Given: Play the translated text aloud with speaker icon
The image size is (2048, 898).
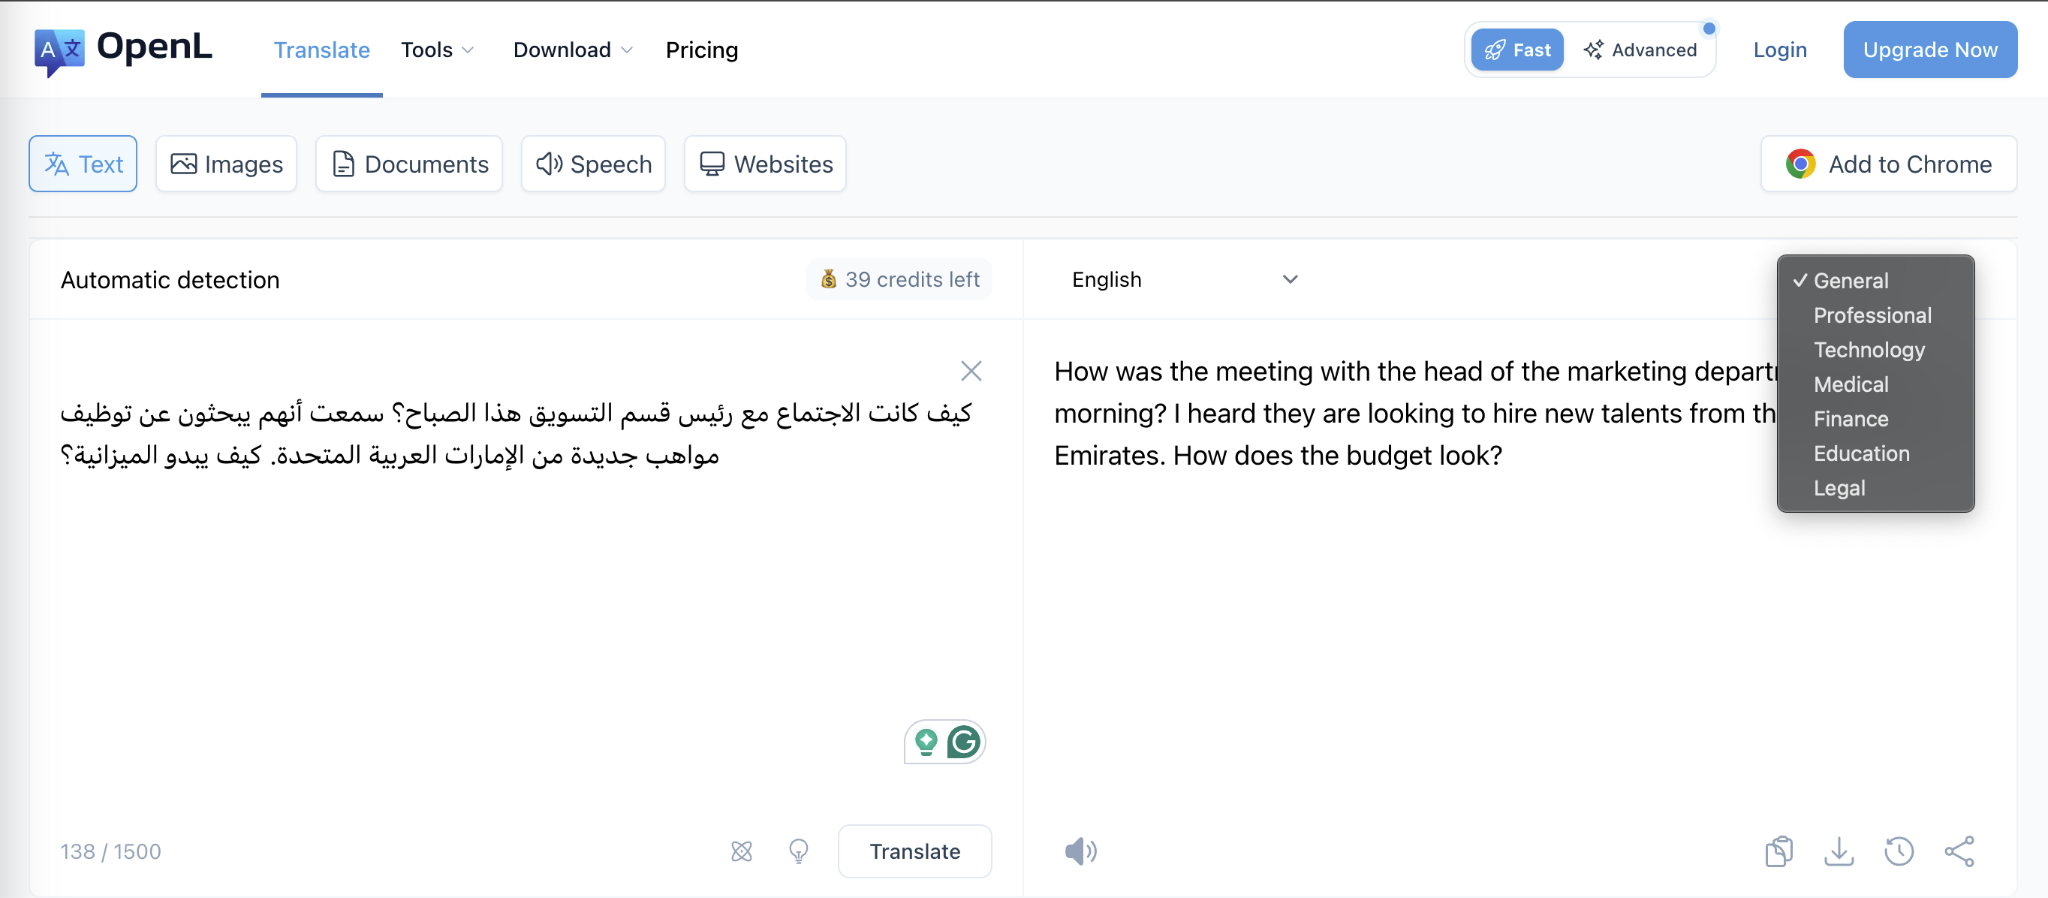Looking at the screenshot, I should coord(1079,851).
